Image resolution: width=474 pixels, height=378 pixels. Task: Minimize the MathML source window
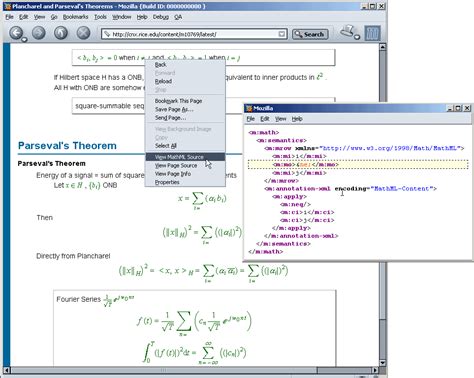450,108
